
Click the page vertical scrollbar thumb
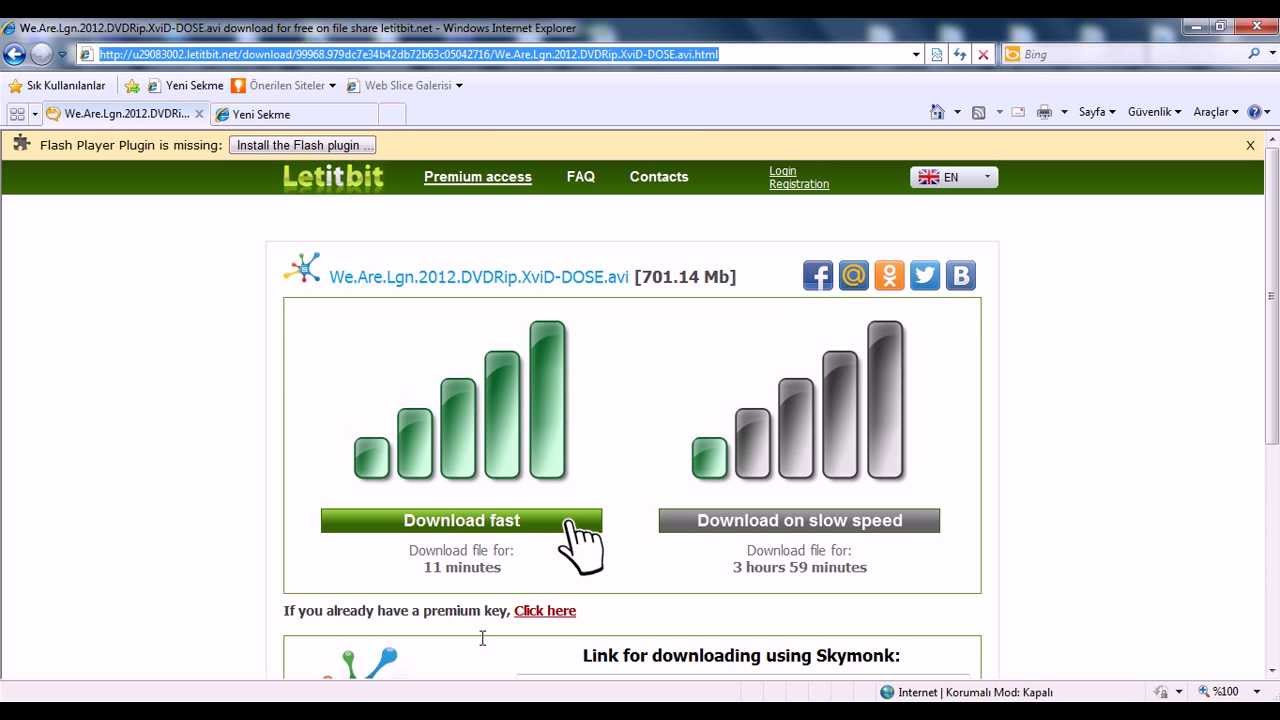coord(1272,296)
